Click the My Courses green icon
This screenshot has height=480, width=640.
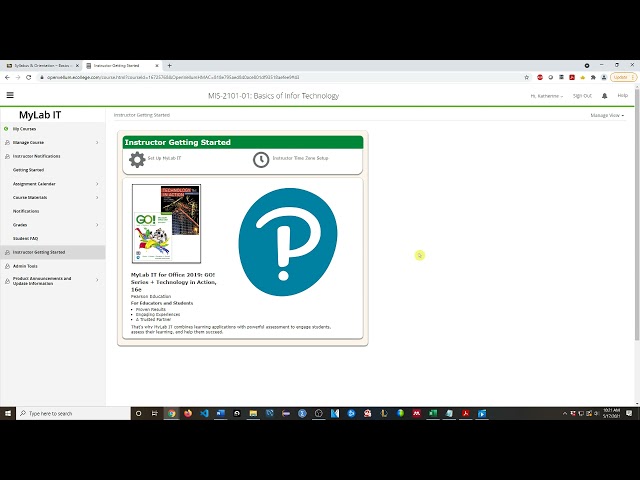(6, 129)
